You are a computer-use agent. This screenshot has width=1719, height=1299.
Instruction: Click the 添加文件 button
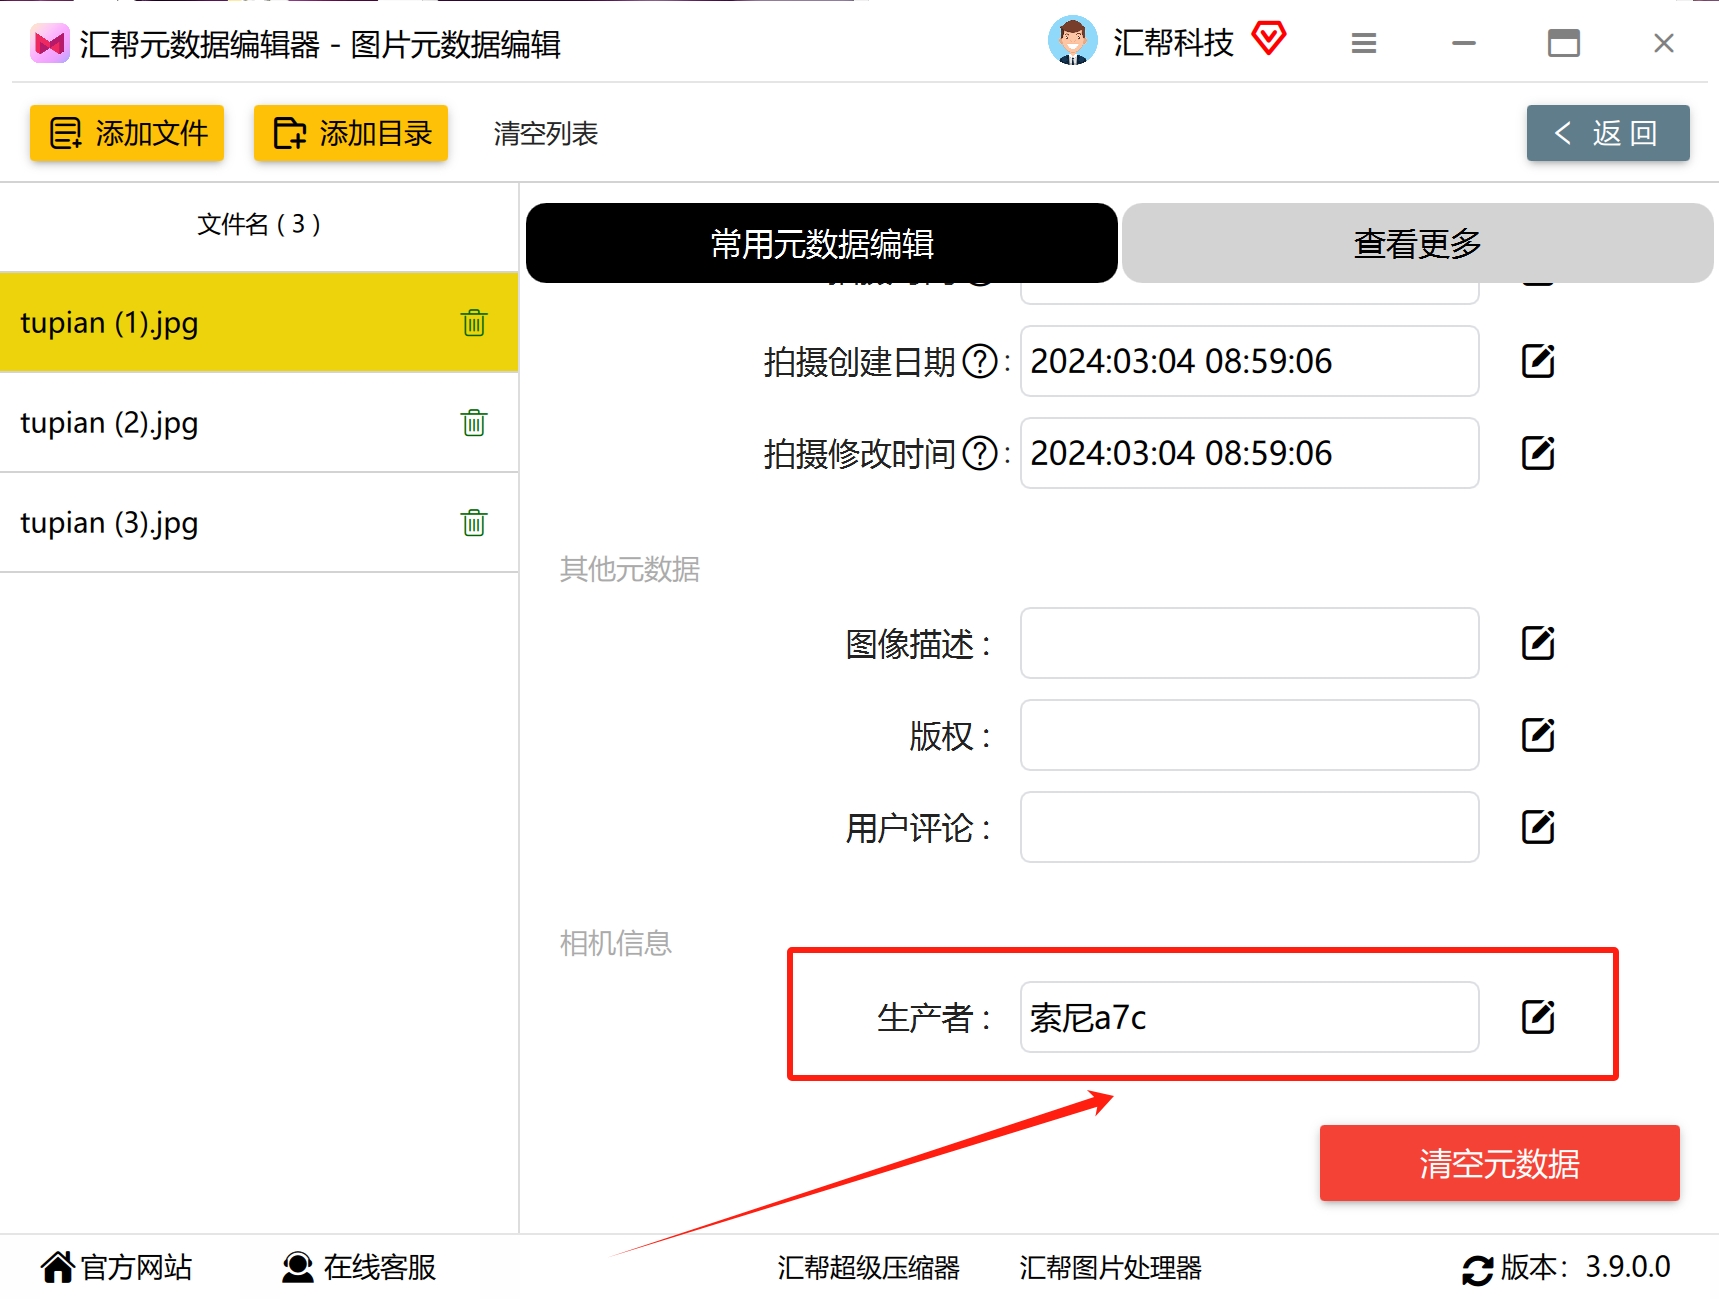click(x=126, y=132)
